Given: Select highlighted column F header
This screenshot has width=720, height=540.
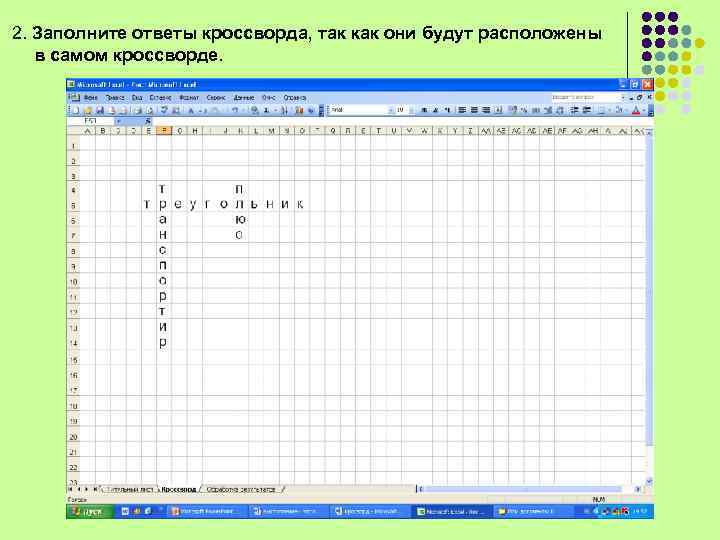Looking at the screenshot, I should coord(164,131).
